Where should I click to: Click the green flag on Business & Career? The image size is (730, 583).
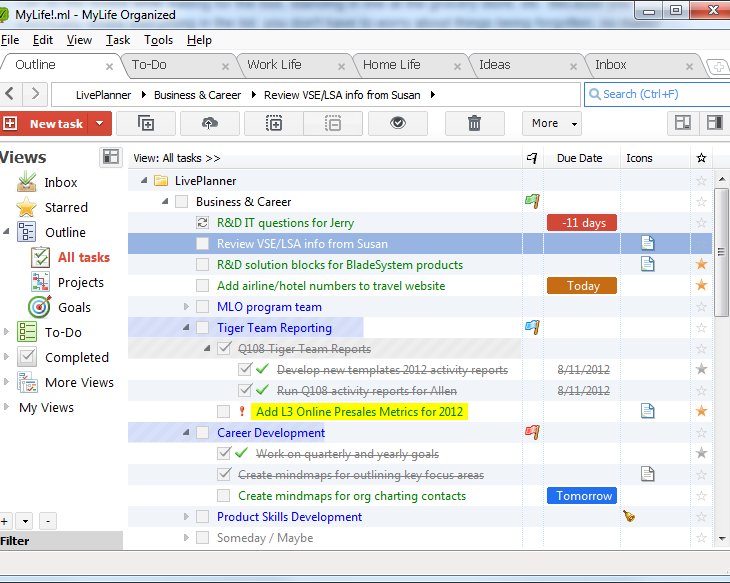[533, 202]
